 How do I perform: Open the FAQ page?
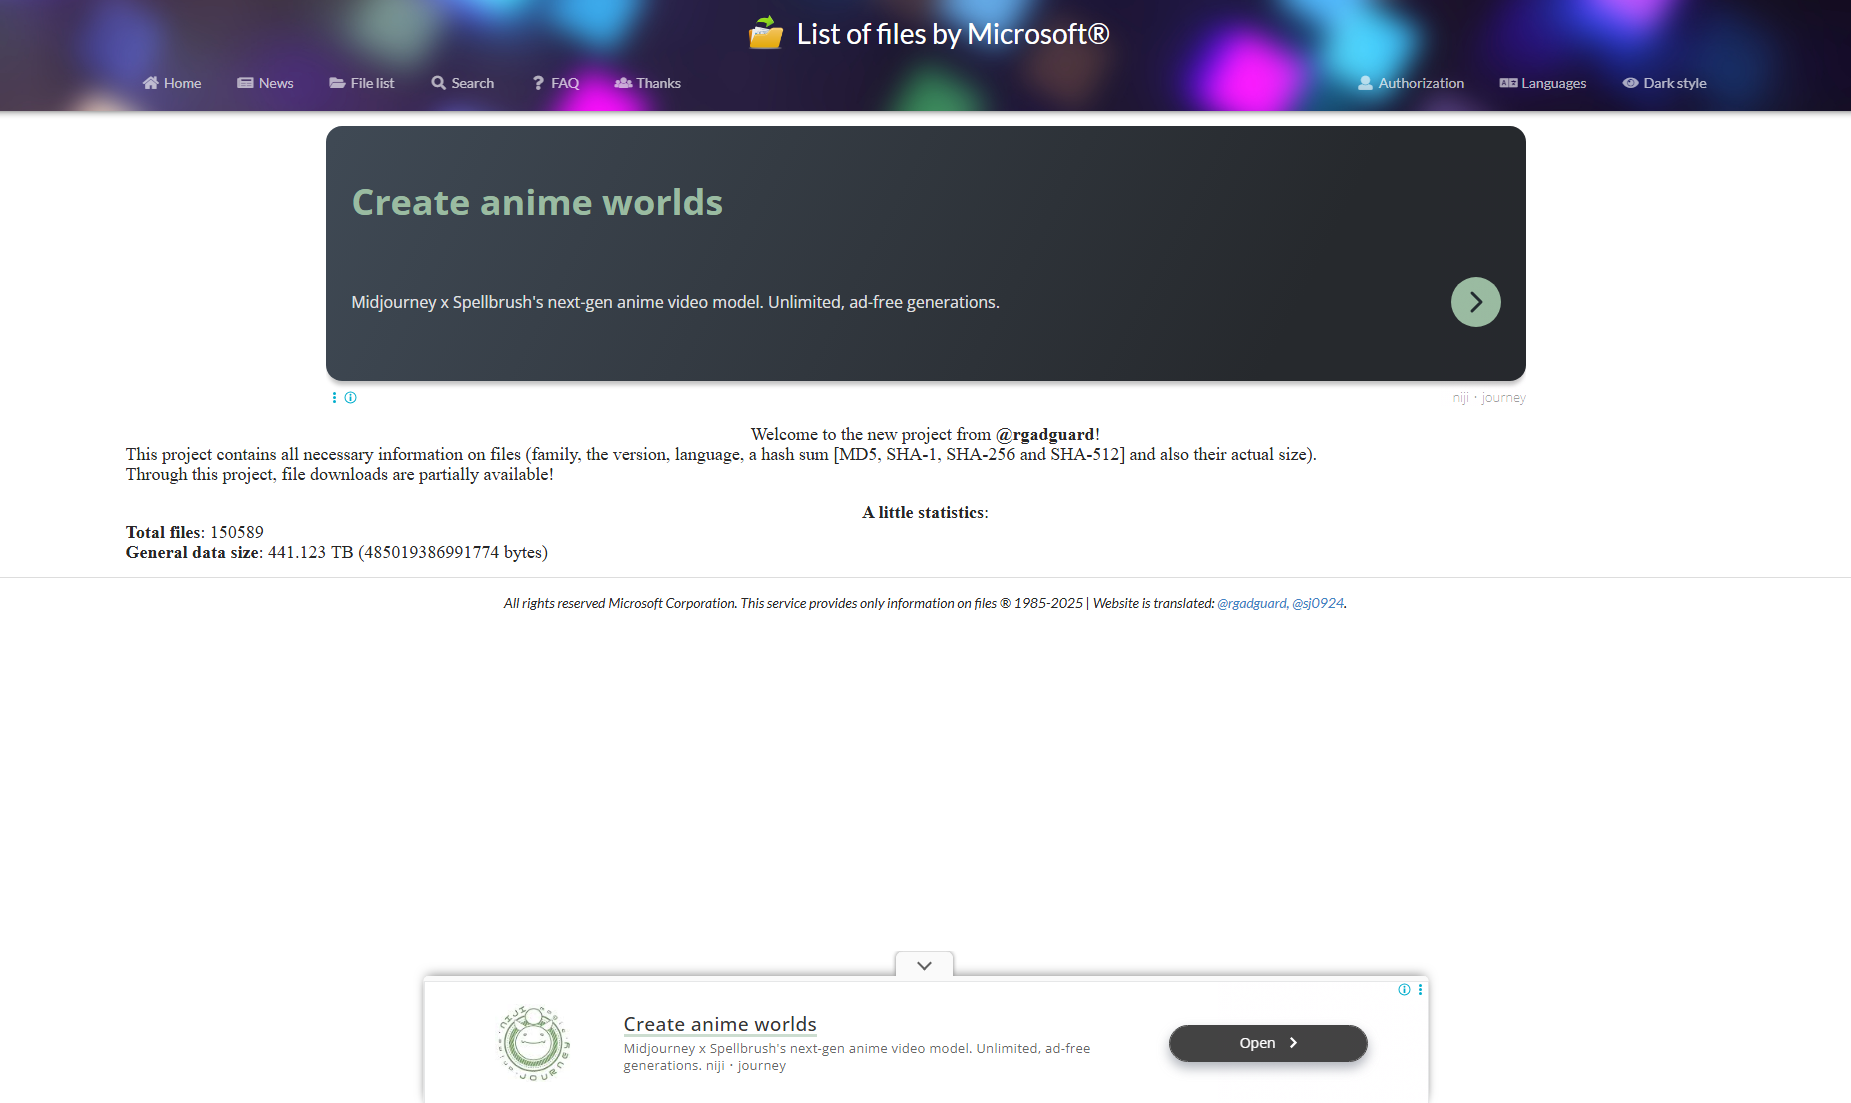[x=556, y=83]
